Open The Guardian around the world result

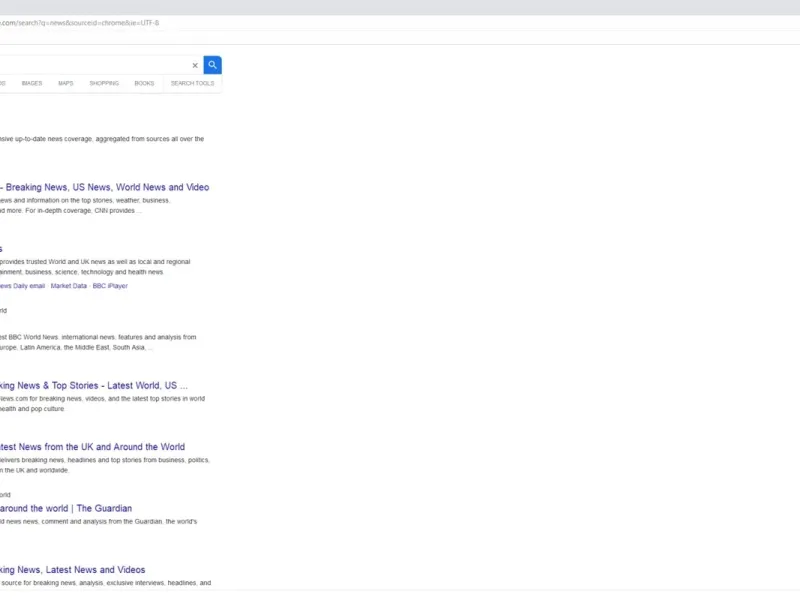[x=66, y=508]
